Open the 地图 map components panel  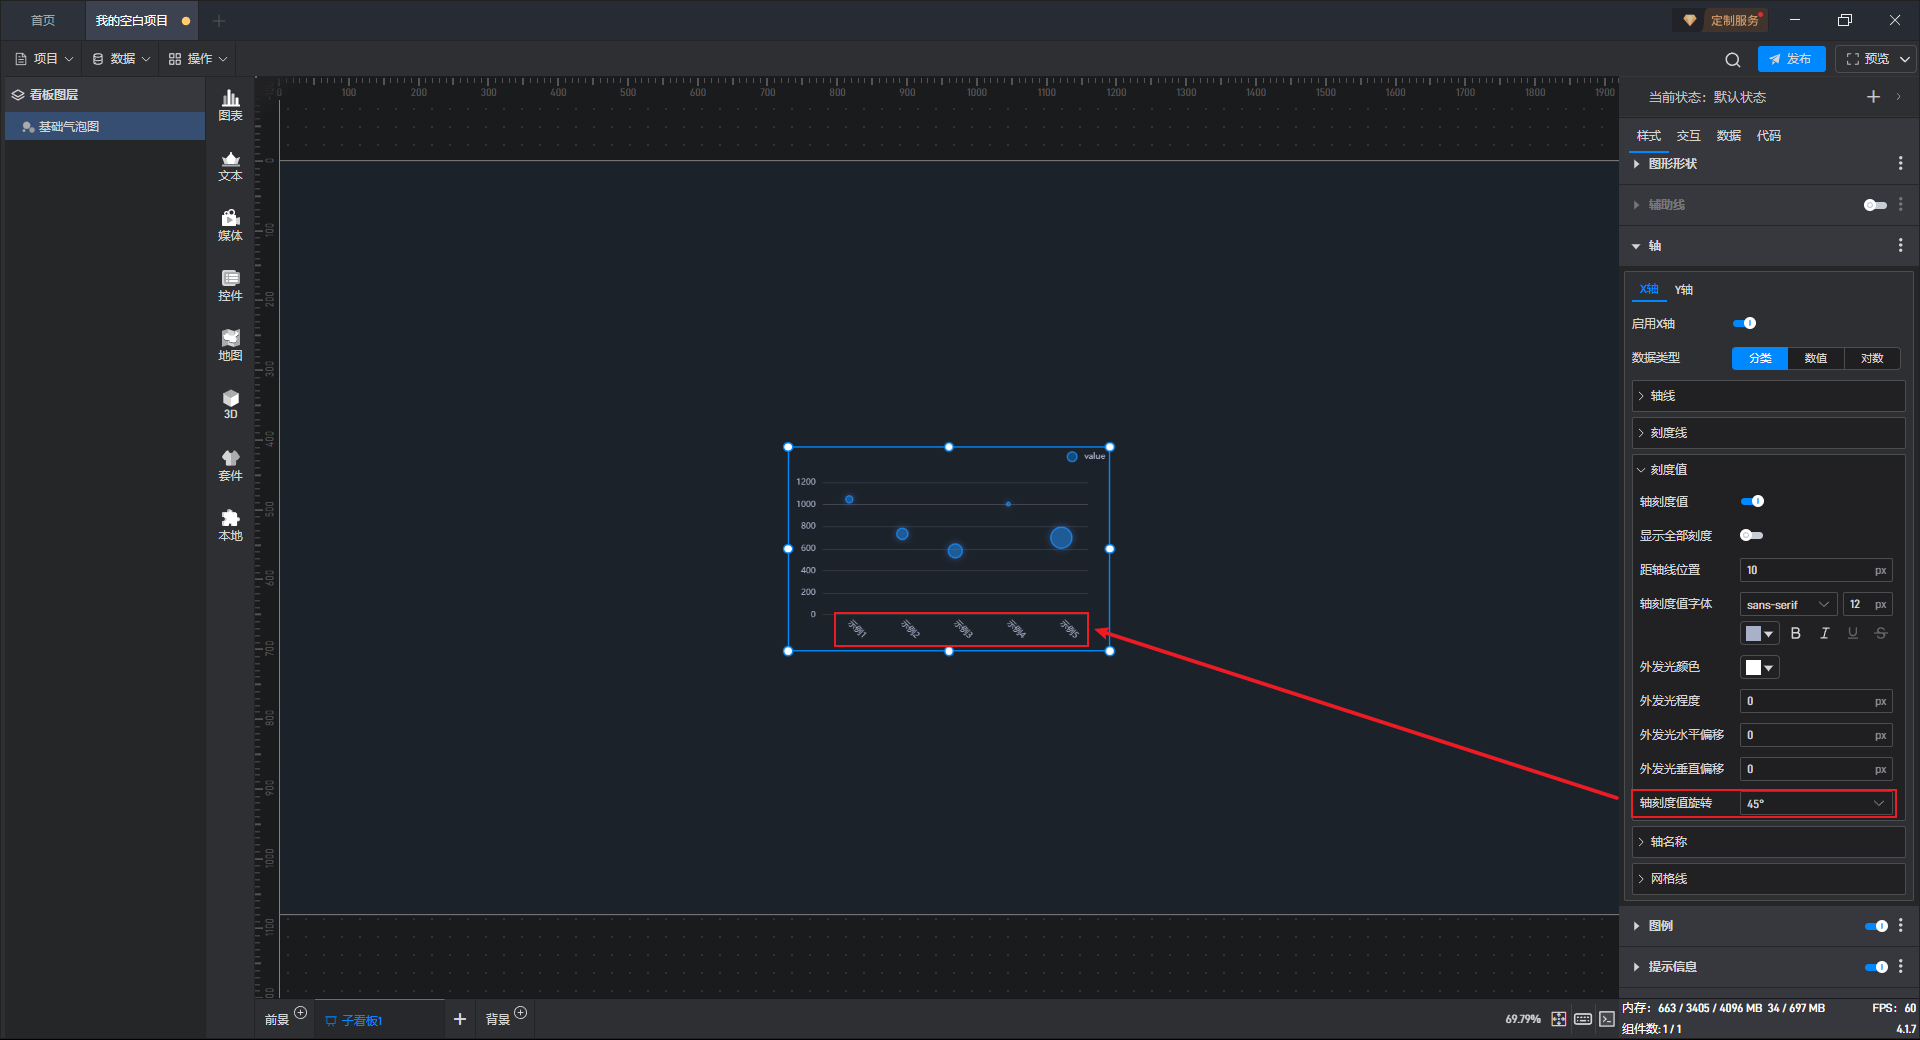[x=230, y=345]
